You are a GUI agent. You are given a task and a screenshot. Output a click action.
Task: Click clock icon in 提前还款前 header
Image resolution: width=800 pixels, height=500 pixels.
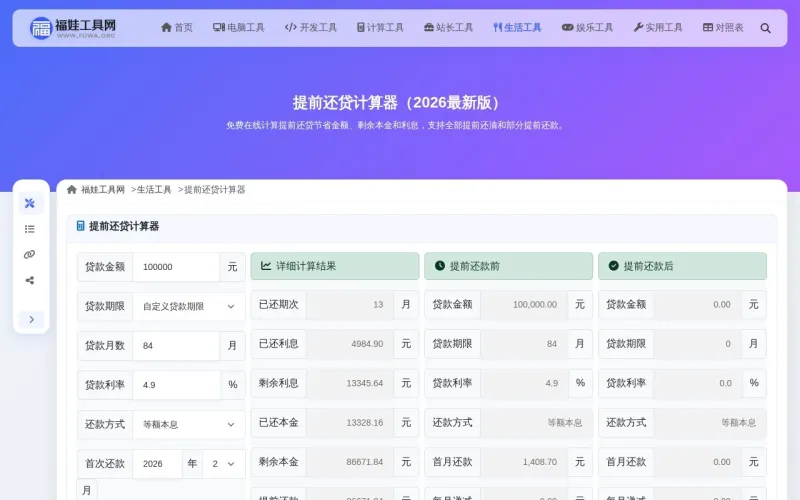coord(440,266)
